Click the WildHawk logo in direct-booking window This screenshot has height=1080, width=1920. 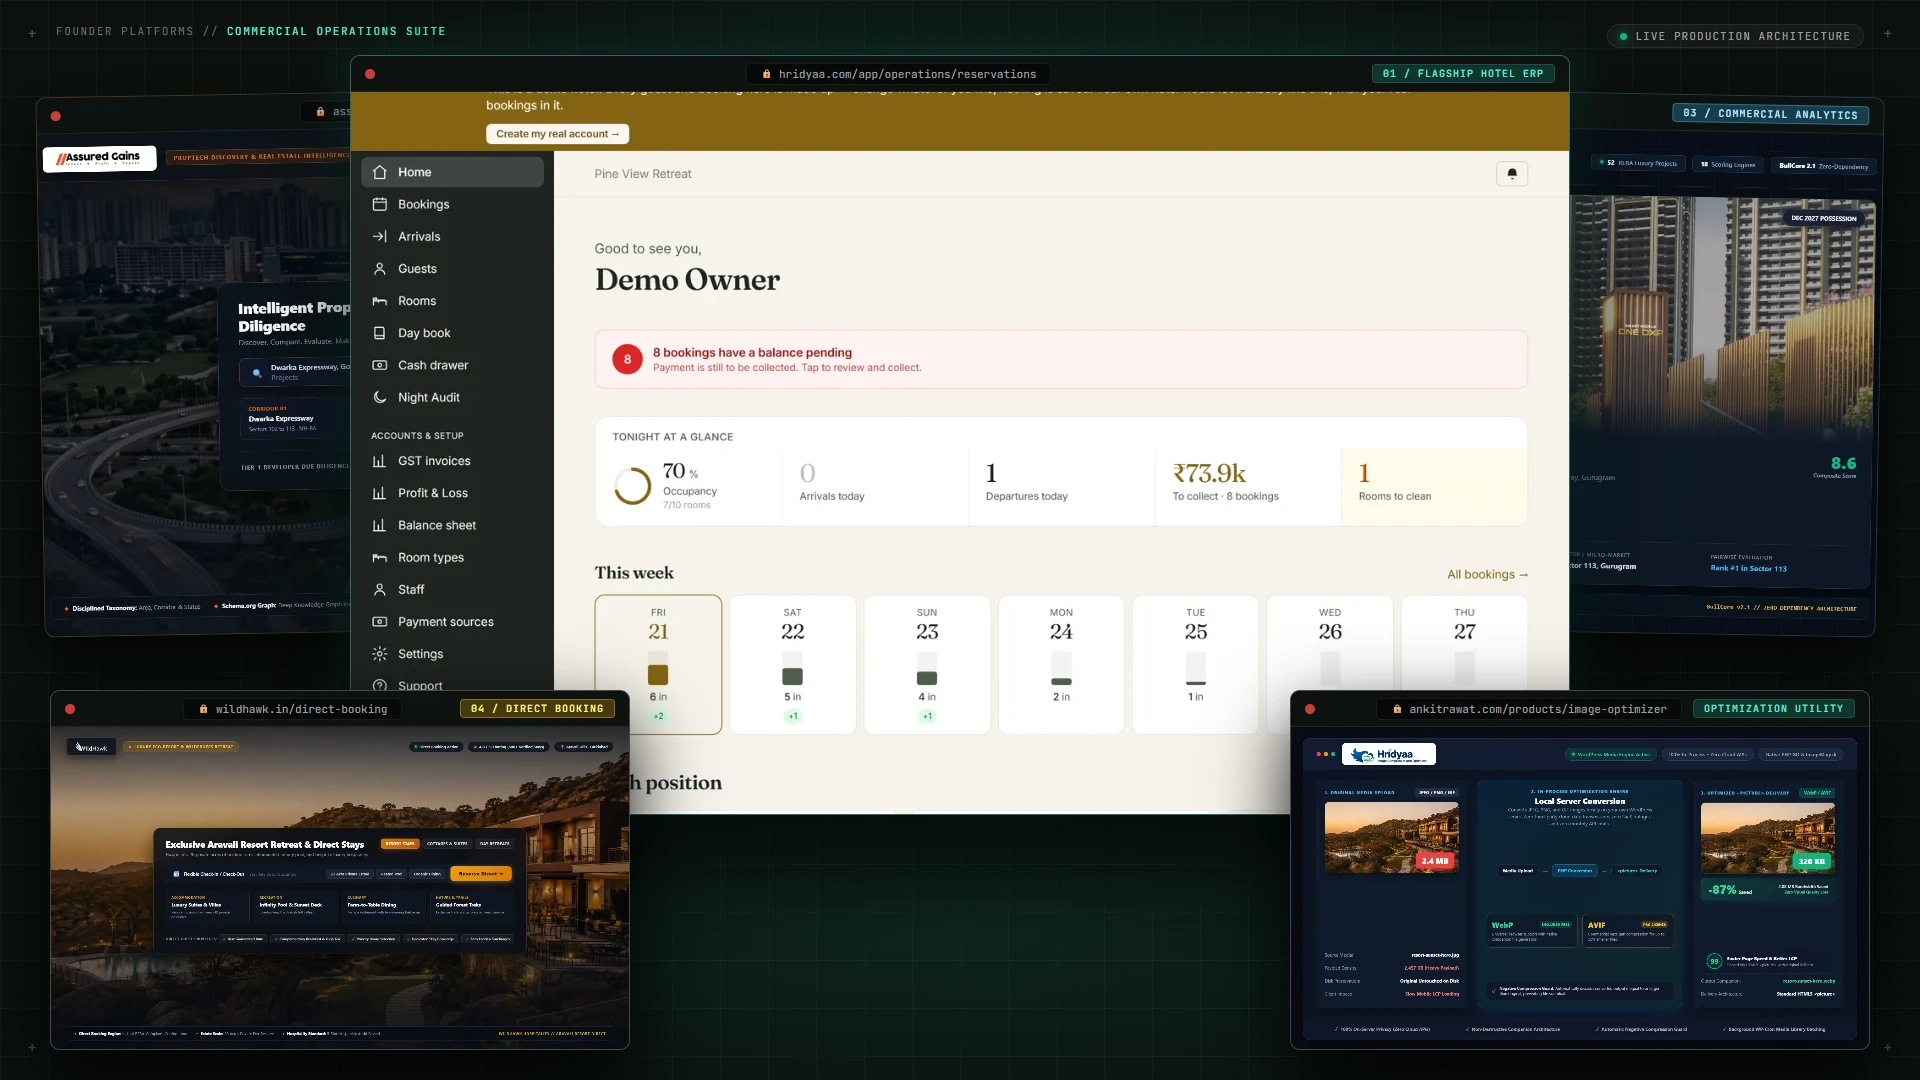point(92,747)
